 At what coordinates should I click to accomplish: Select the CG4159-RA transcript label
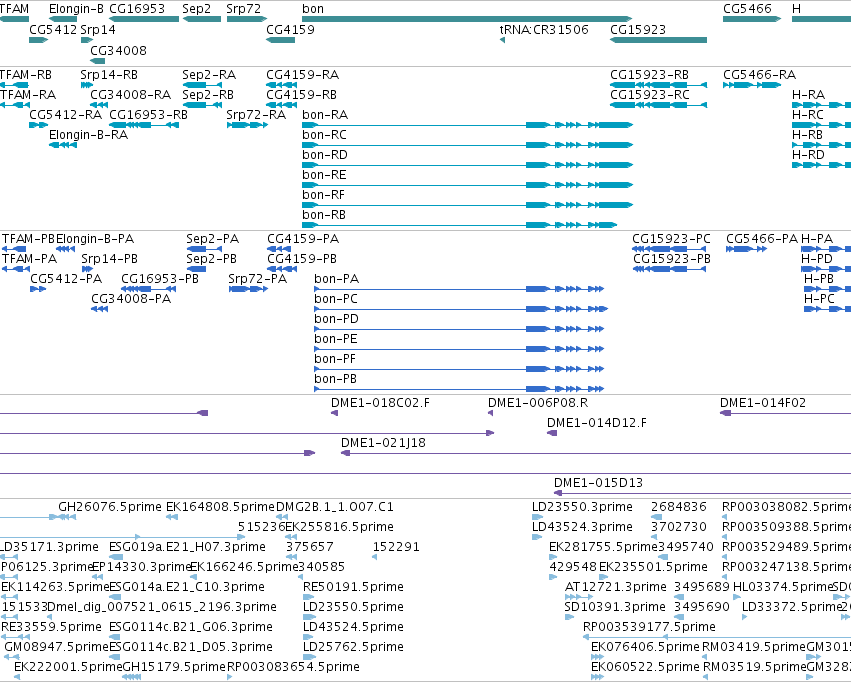coord(302,74)
